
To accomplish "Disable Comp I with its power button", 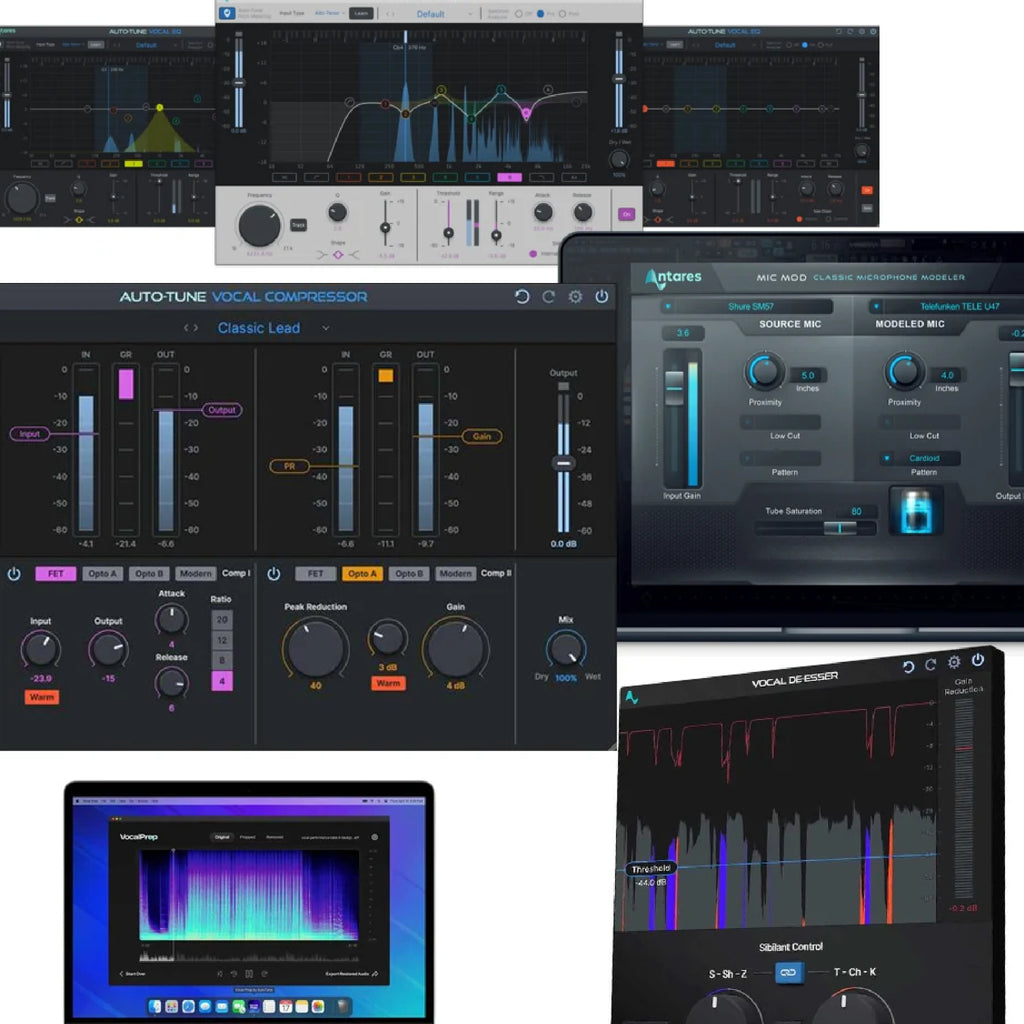I will click(14, 574).
